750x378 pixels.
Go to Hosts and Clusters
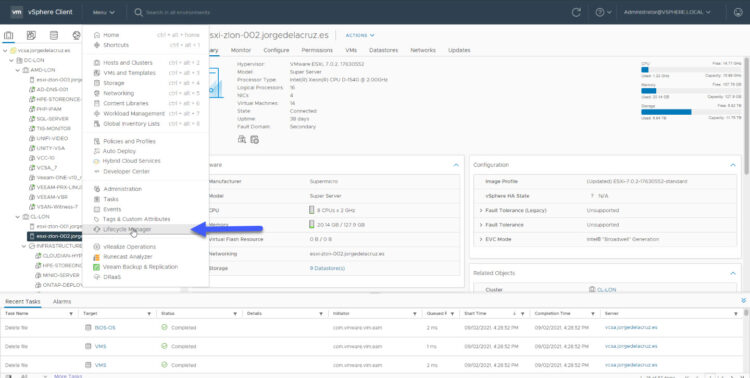click(128, 63)
